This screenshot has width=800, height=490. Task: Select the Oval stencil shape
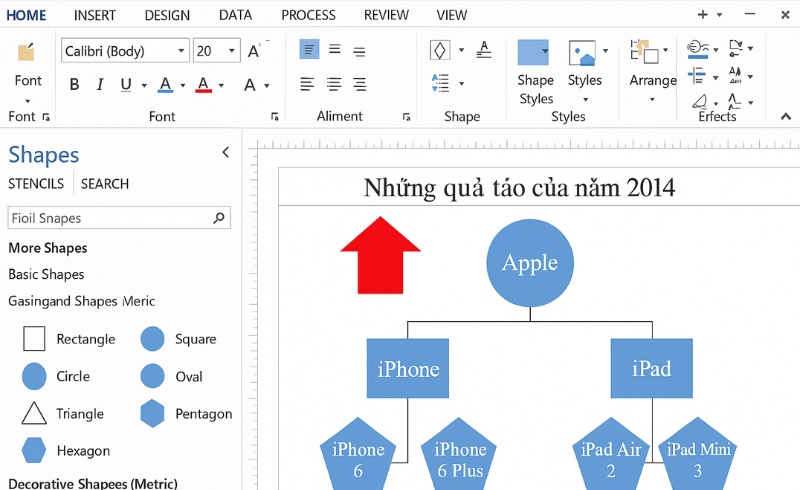pyautogui.click(x=153, y=377)
